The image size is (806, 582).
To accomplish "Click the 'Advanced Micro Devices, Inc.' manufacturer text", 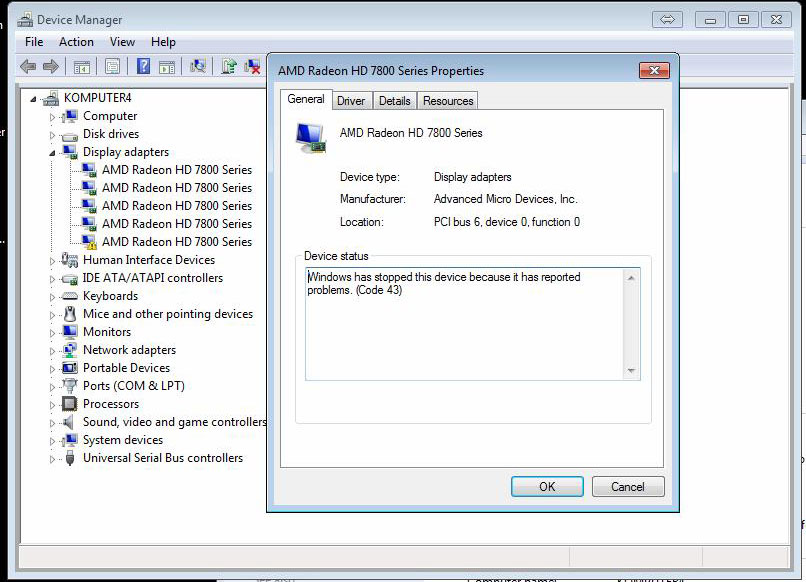I will (506, 199).
